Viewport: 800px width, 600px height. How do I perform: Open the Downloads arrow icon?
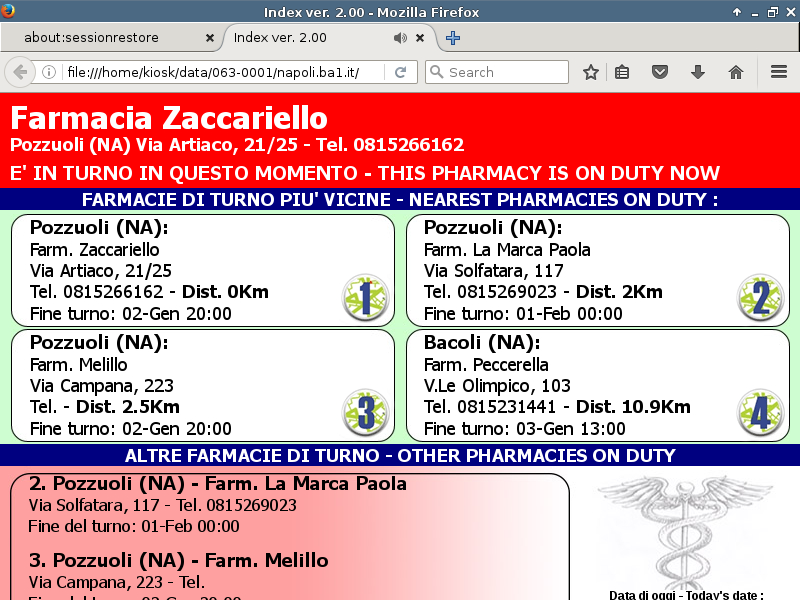pos(698,72)
